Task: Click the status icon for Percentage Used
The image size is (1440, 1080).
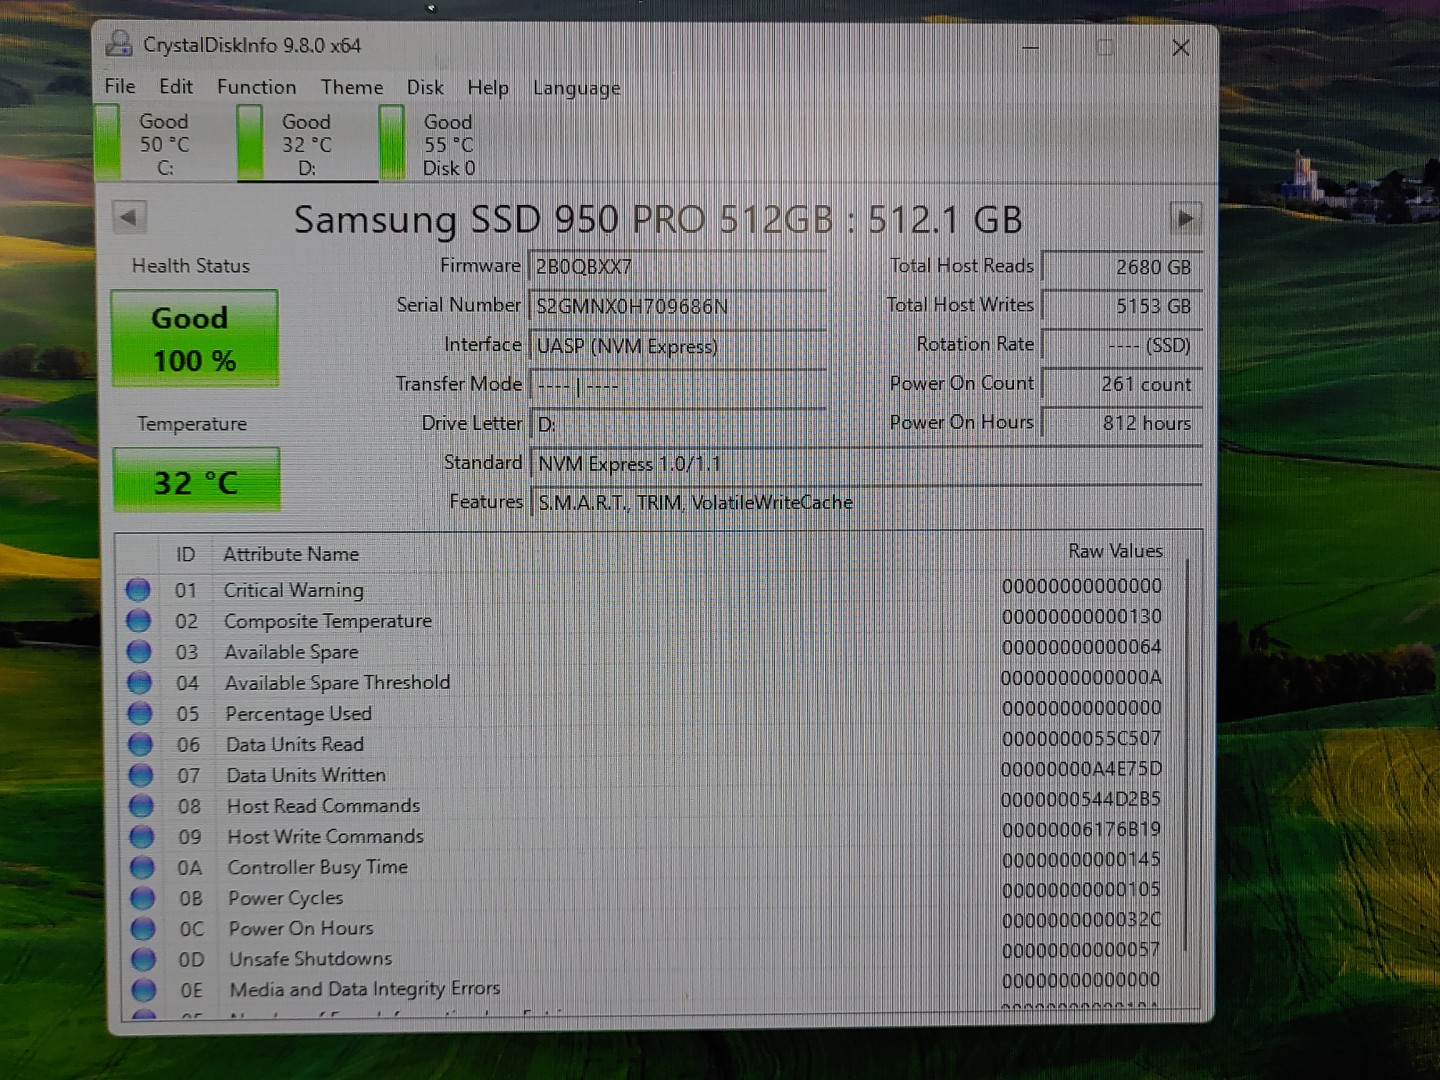Action: (x=140, y=713)
